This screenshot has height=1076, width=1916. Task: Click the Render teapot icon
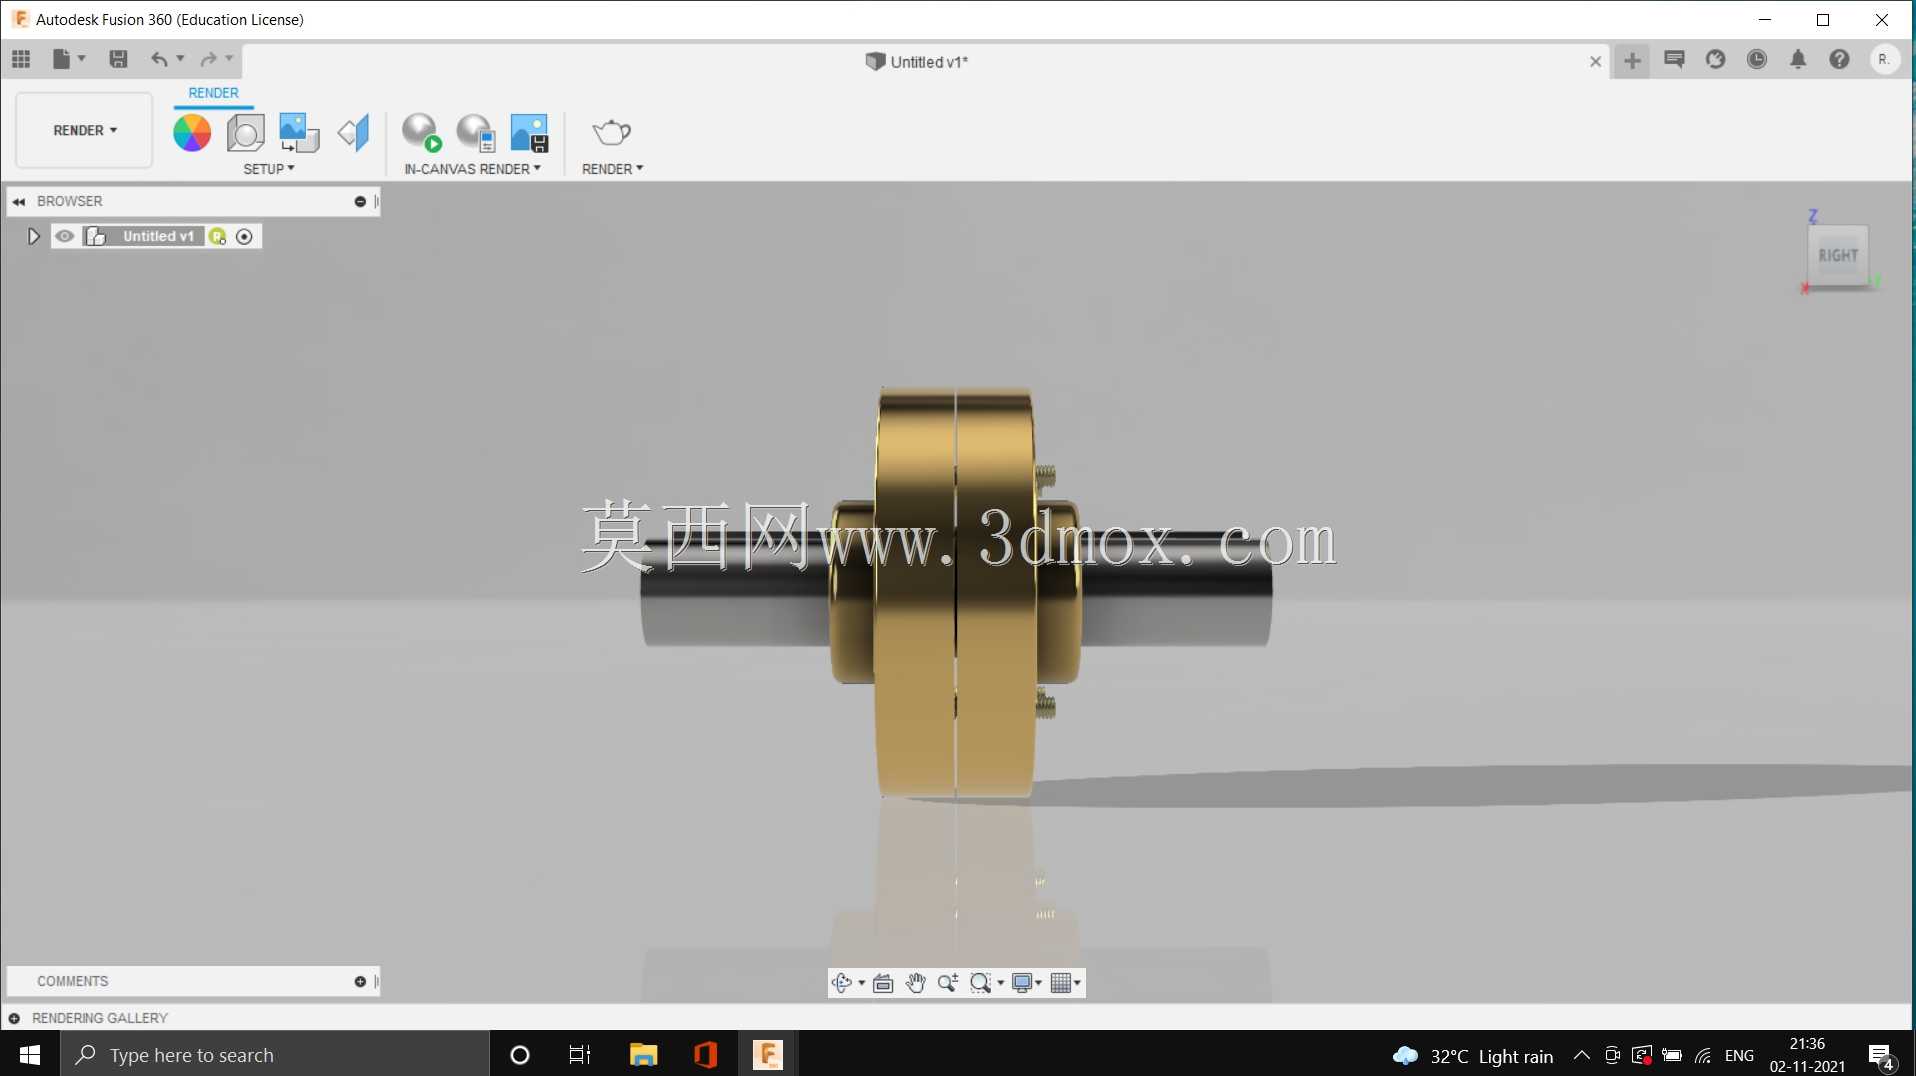point(611,132)
